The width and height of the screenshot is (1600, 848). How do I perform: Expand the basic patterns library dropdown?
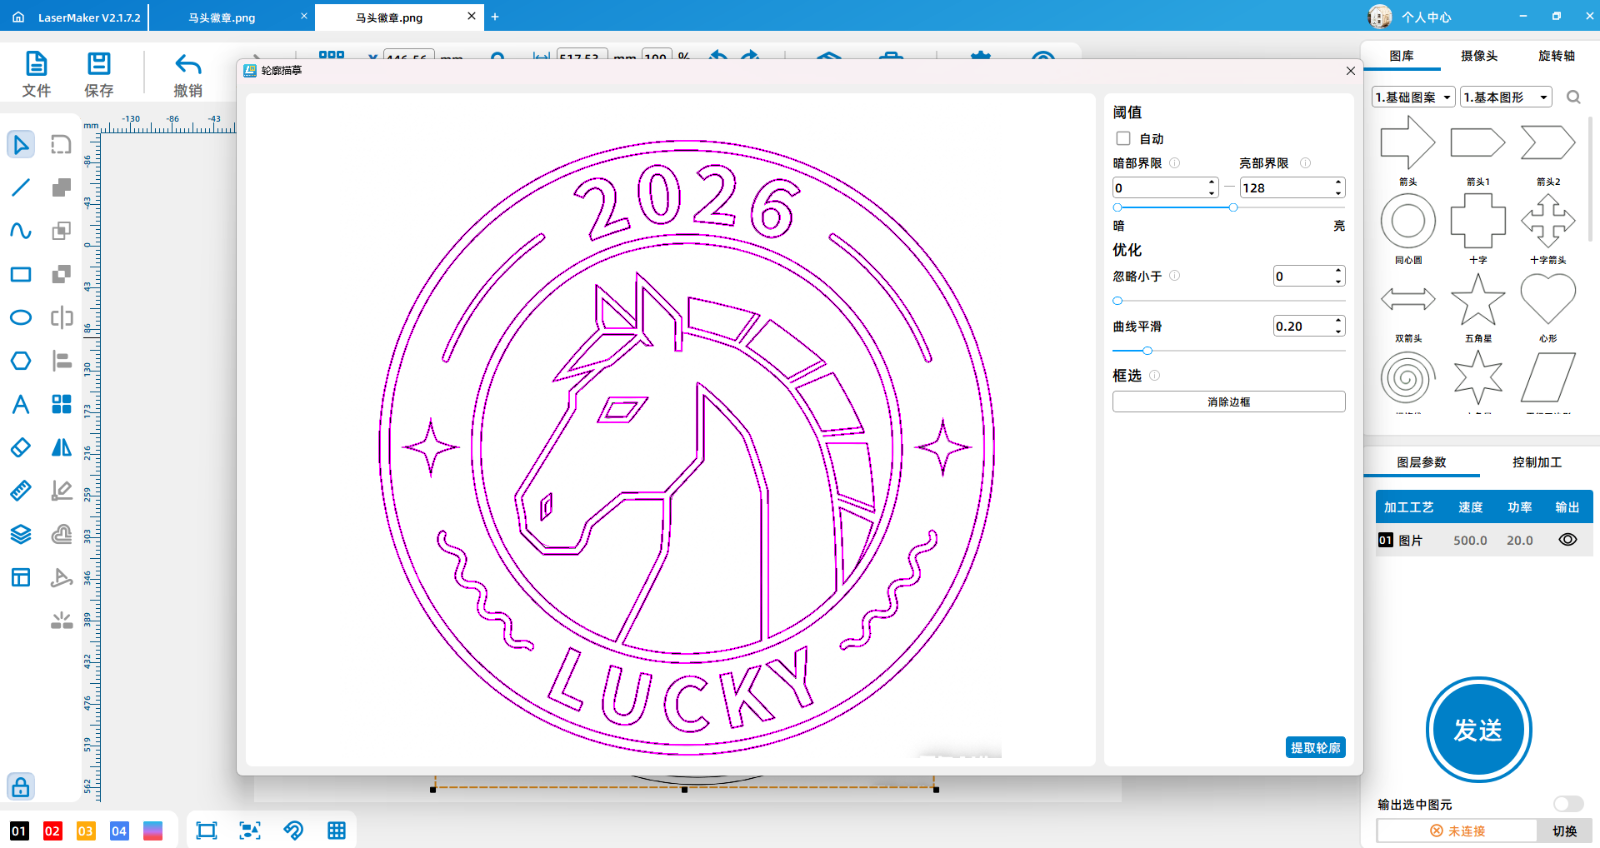[x=1413, y=97]
